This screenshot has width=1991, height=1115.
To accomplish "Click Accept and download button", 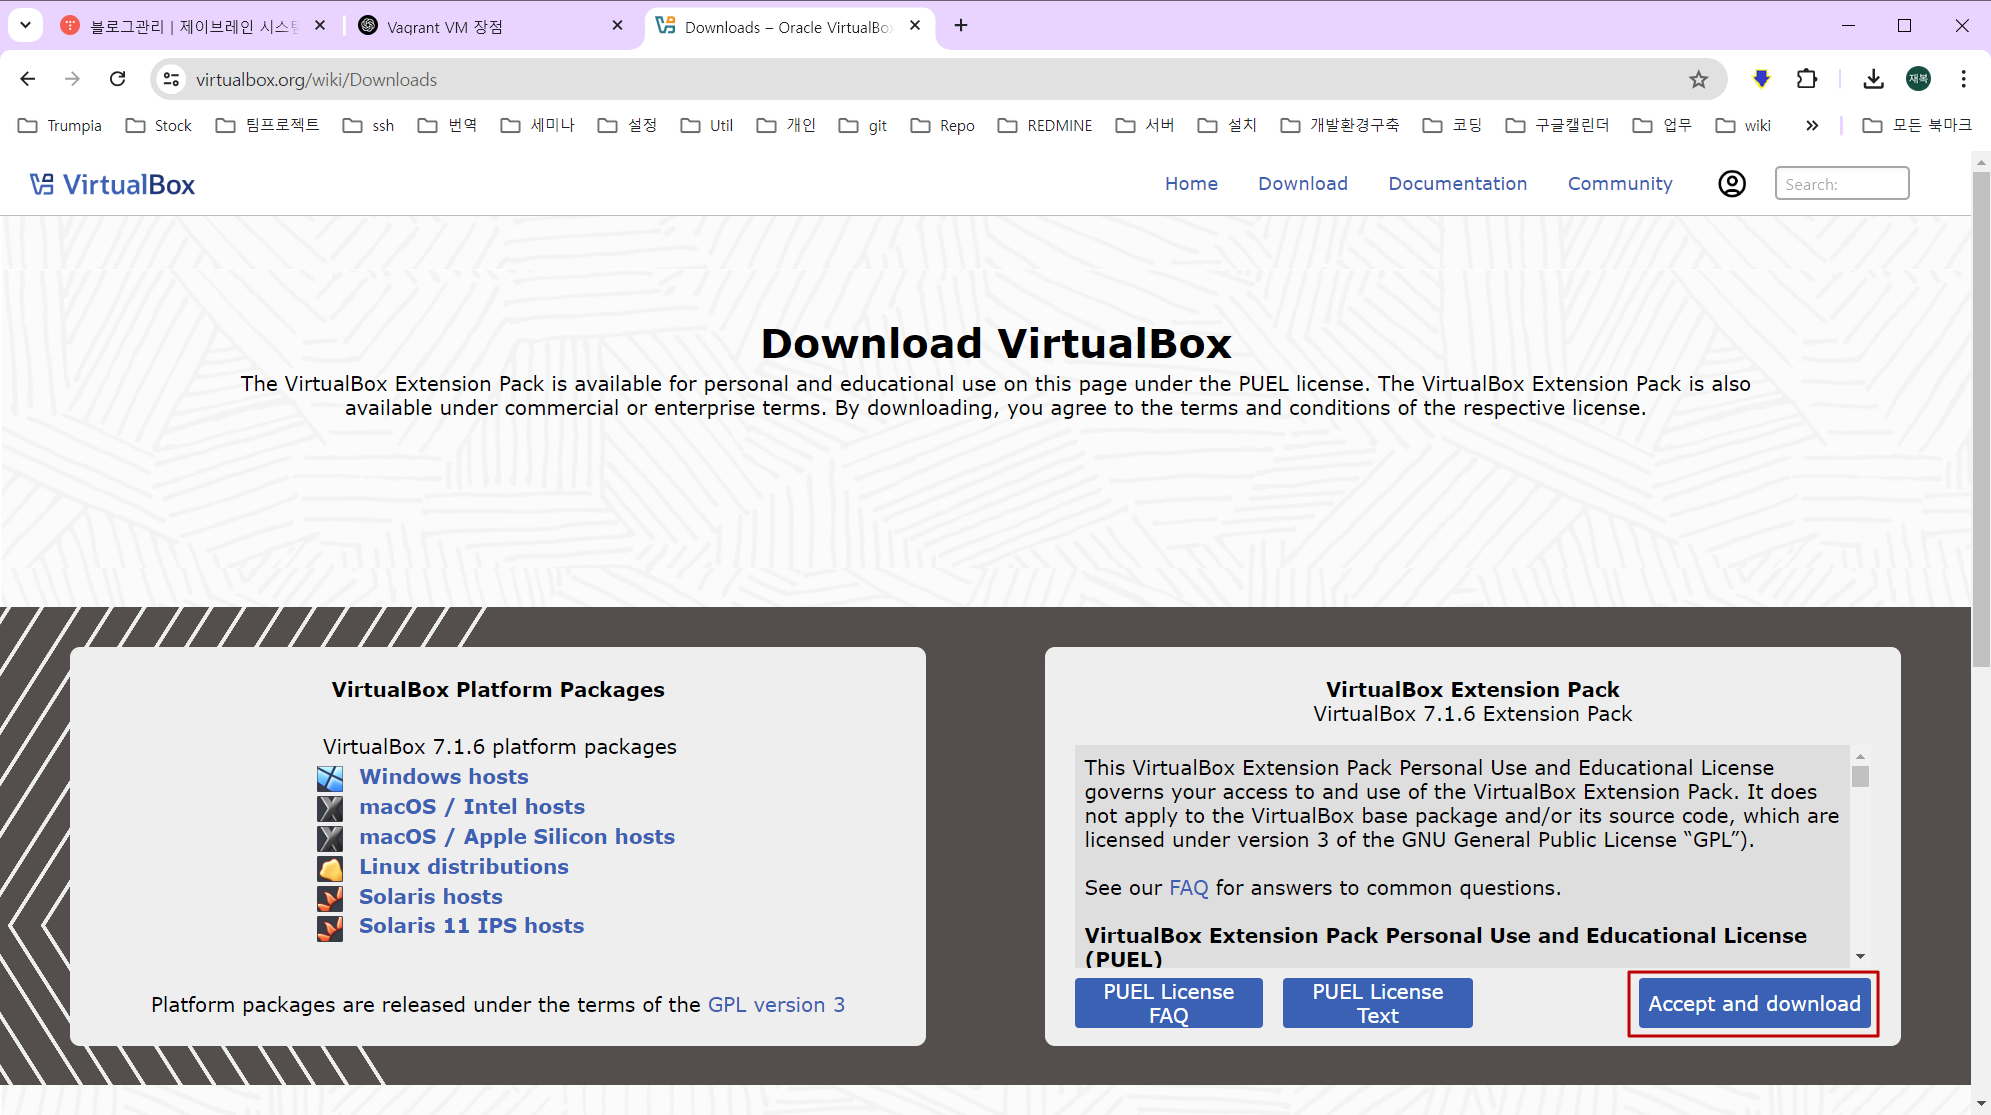I will (x=1754, y=1004).
